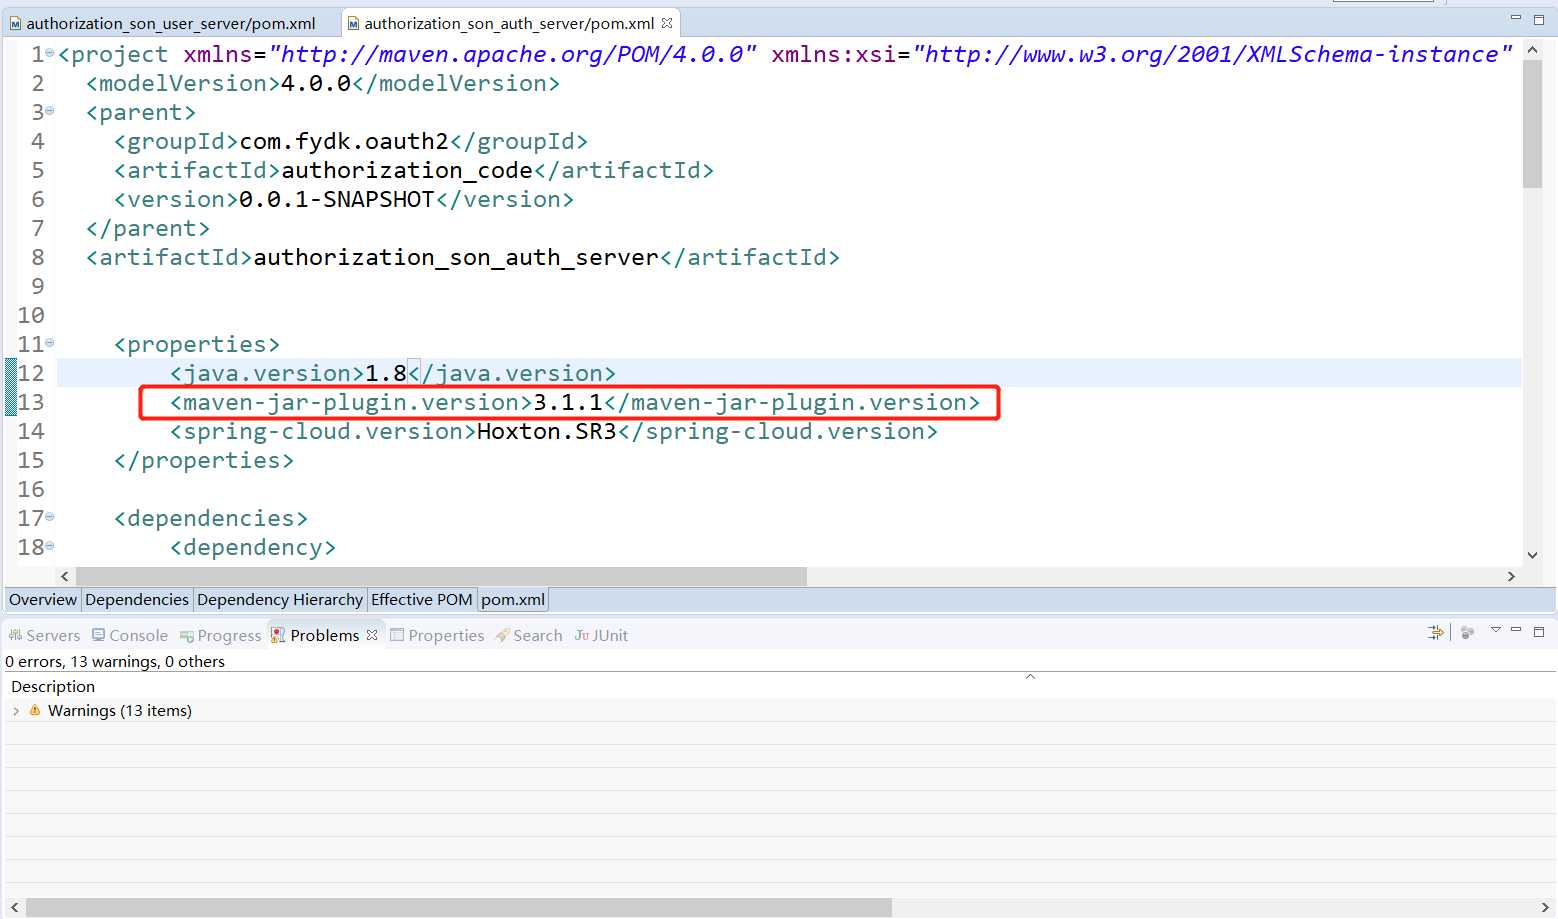The image size is (1558, 919).
Task: Maximize the Problems view panel
Action: [x=1539, y=631]
